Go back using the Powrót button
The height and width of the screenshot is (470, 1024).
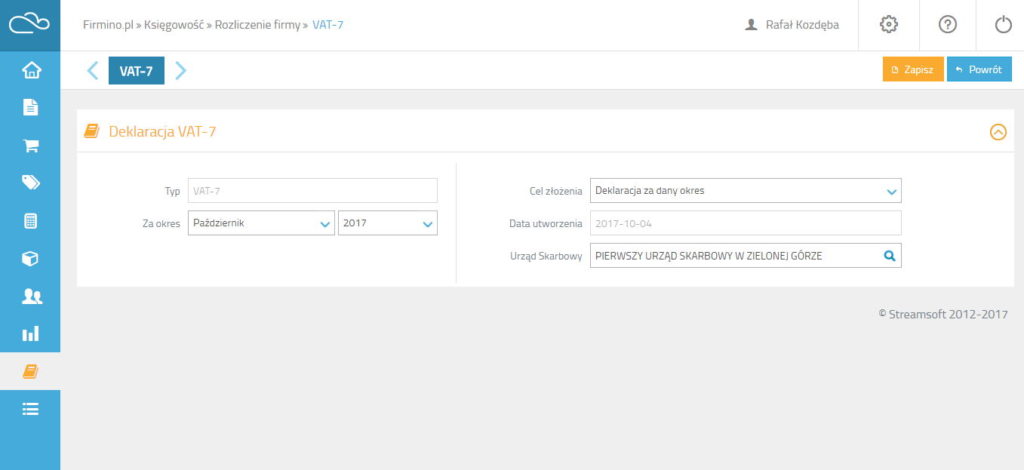click(979, 70)
